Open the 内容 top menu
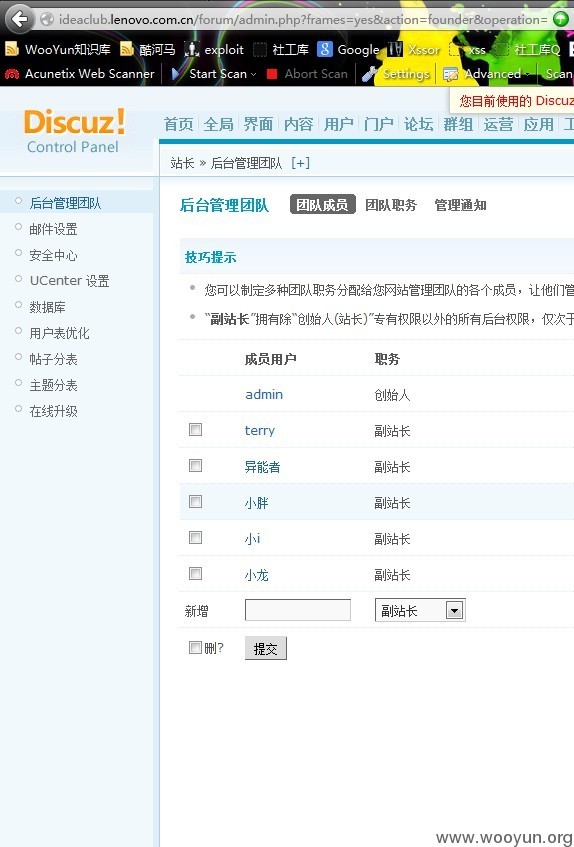This screenshot has width=574, height=847. [x=298, y=124]
